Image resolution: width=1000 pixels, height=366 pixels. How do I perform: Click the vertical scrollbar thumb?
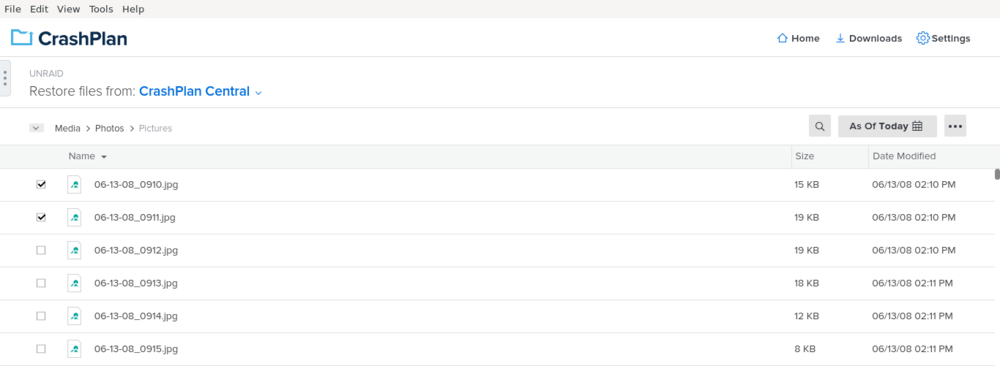pyautogui.click(x=997, y=175)
